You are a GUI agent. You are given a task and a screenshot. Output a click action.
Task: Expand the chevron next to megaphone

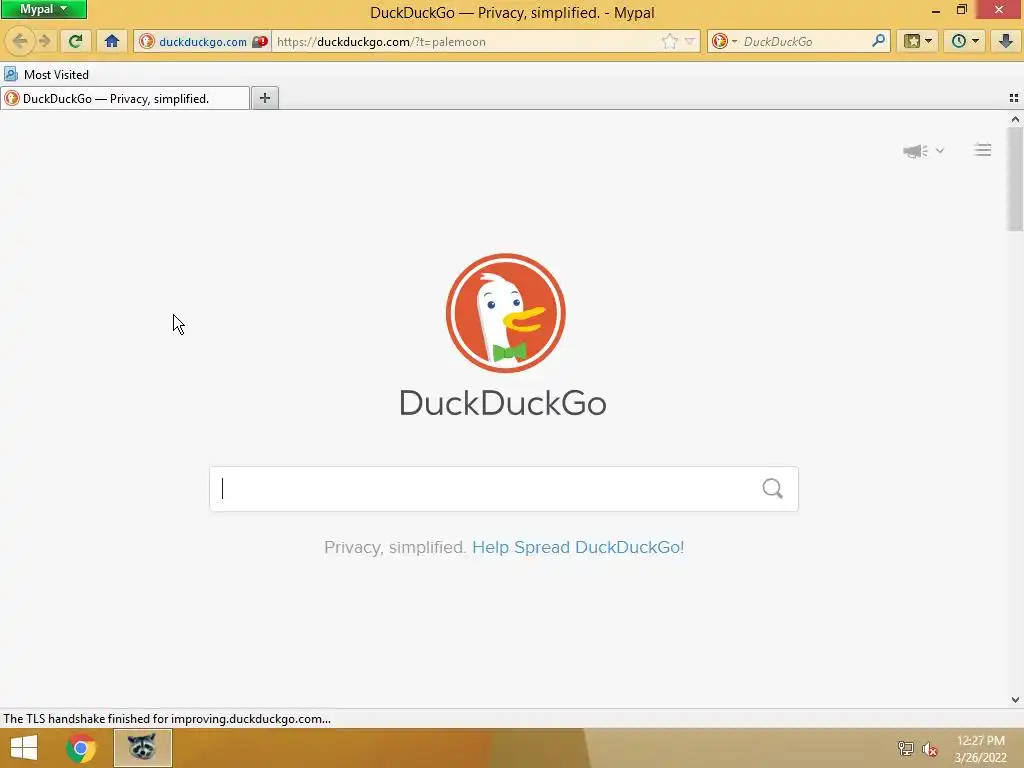click(940, 151)
